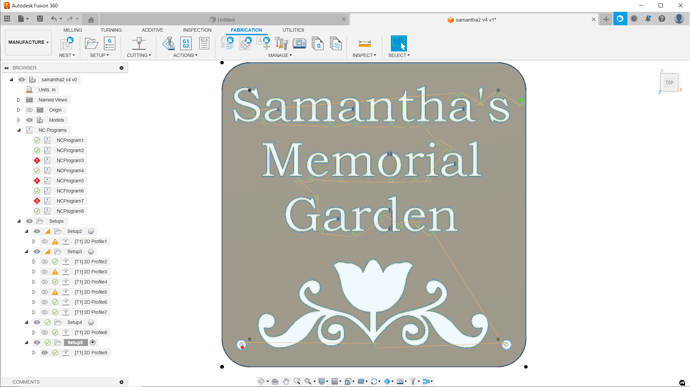Open the MANAGE dropdown menu label
690x387 pixels.
[280, 55]
